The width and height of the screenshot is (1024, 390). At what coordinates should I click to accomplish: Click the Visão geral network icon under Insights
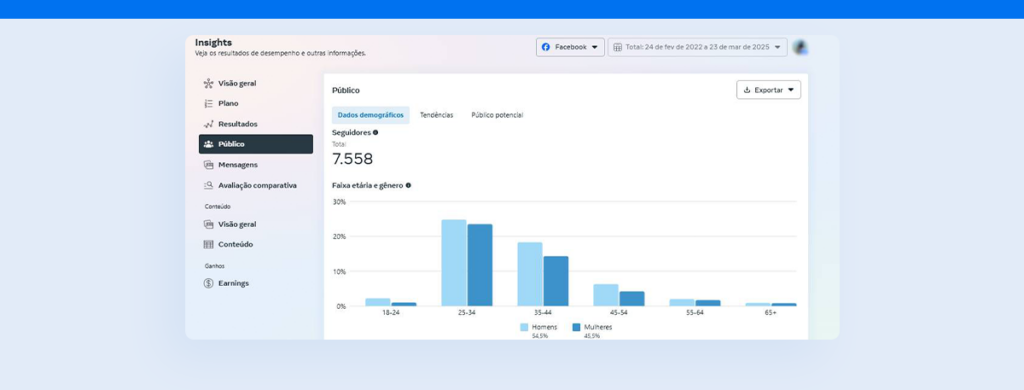click(208, 84)
